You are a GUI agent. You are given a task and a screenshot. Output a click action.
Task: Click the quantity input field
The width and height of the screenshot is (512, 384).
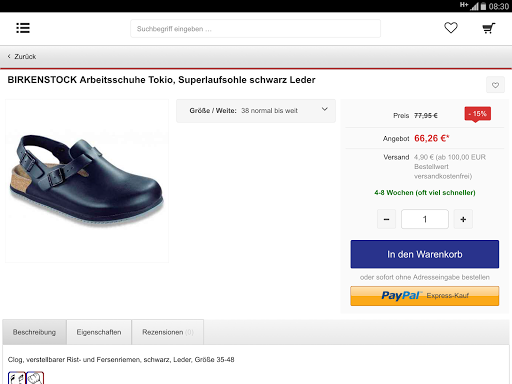[425, 219]
